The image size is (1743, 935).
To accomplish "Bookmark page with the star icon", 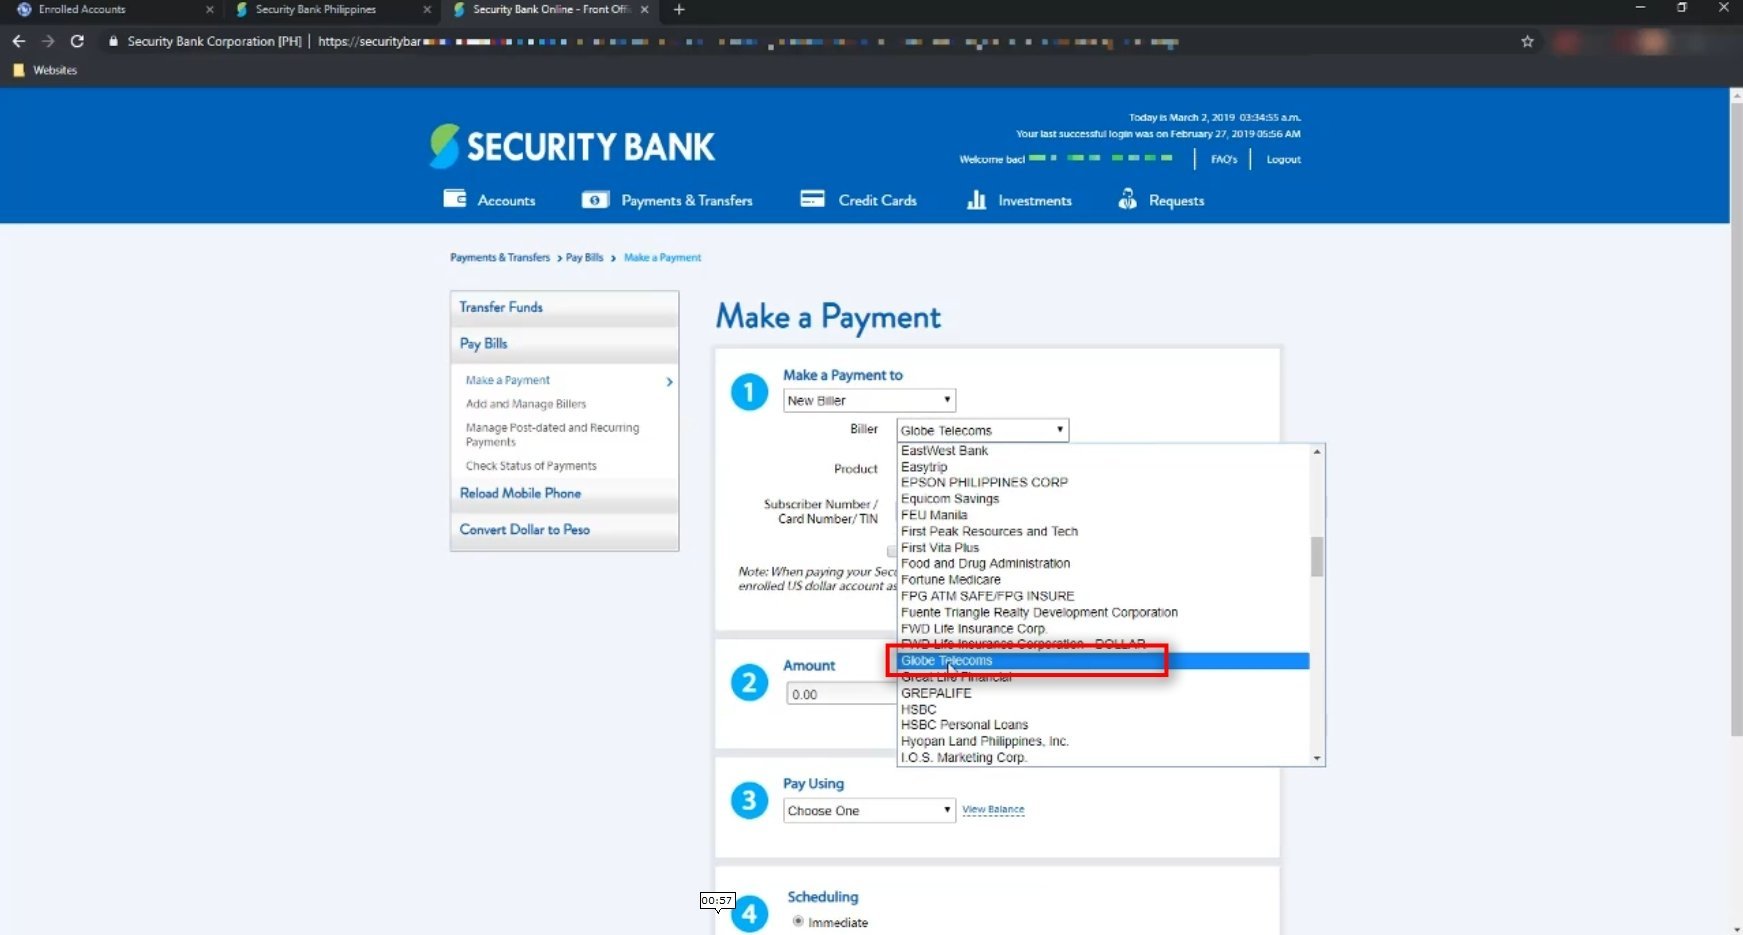I will 1527,42.
